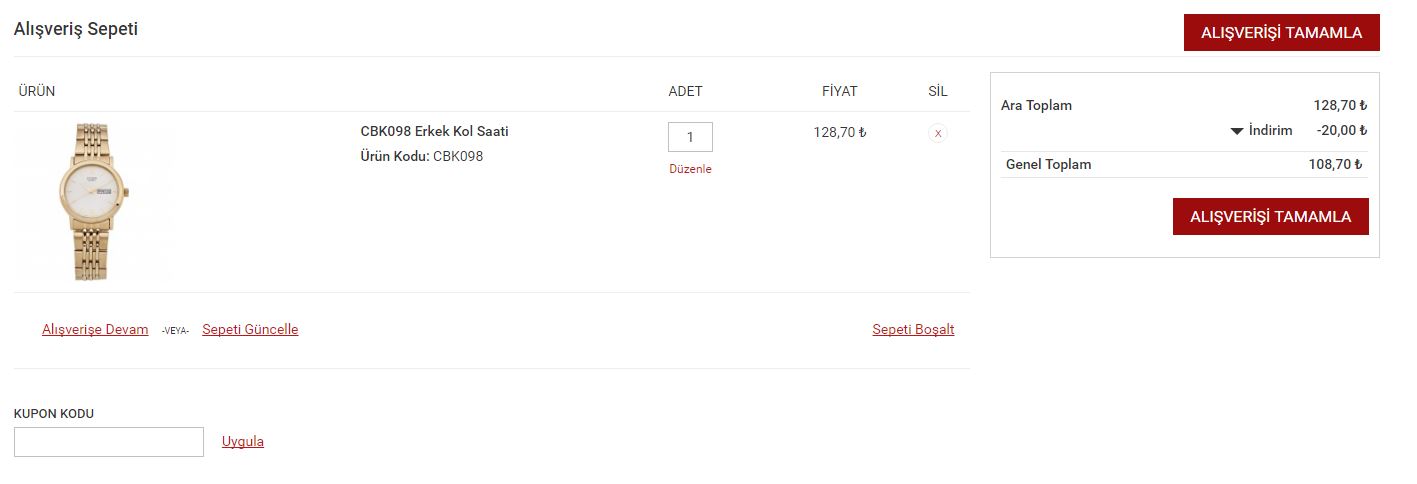The width and height of the screenshot is (1417, 484).
Task: Remove the watch using the X icon
Action: [x=937, y=133]
